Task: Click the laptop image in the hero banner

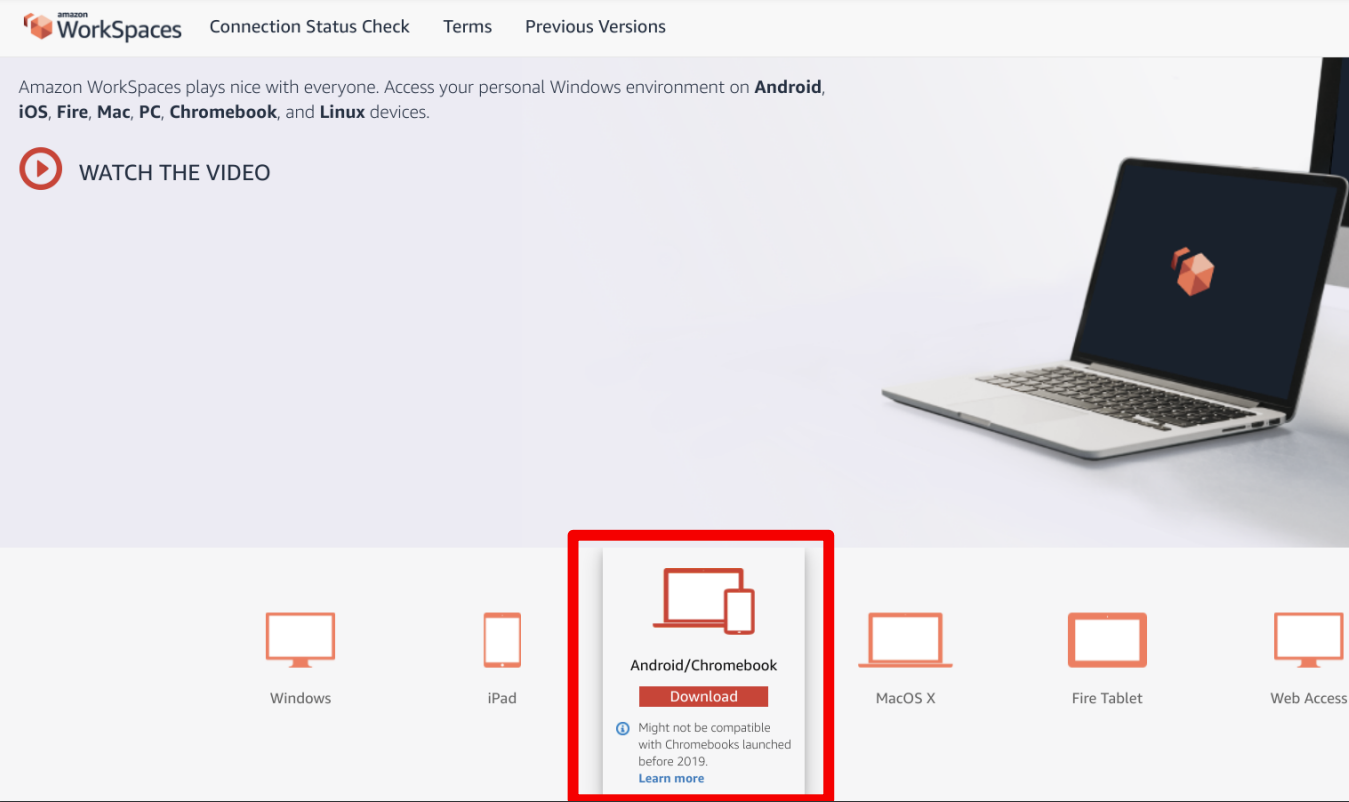Action: (x=1115, y=310)
